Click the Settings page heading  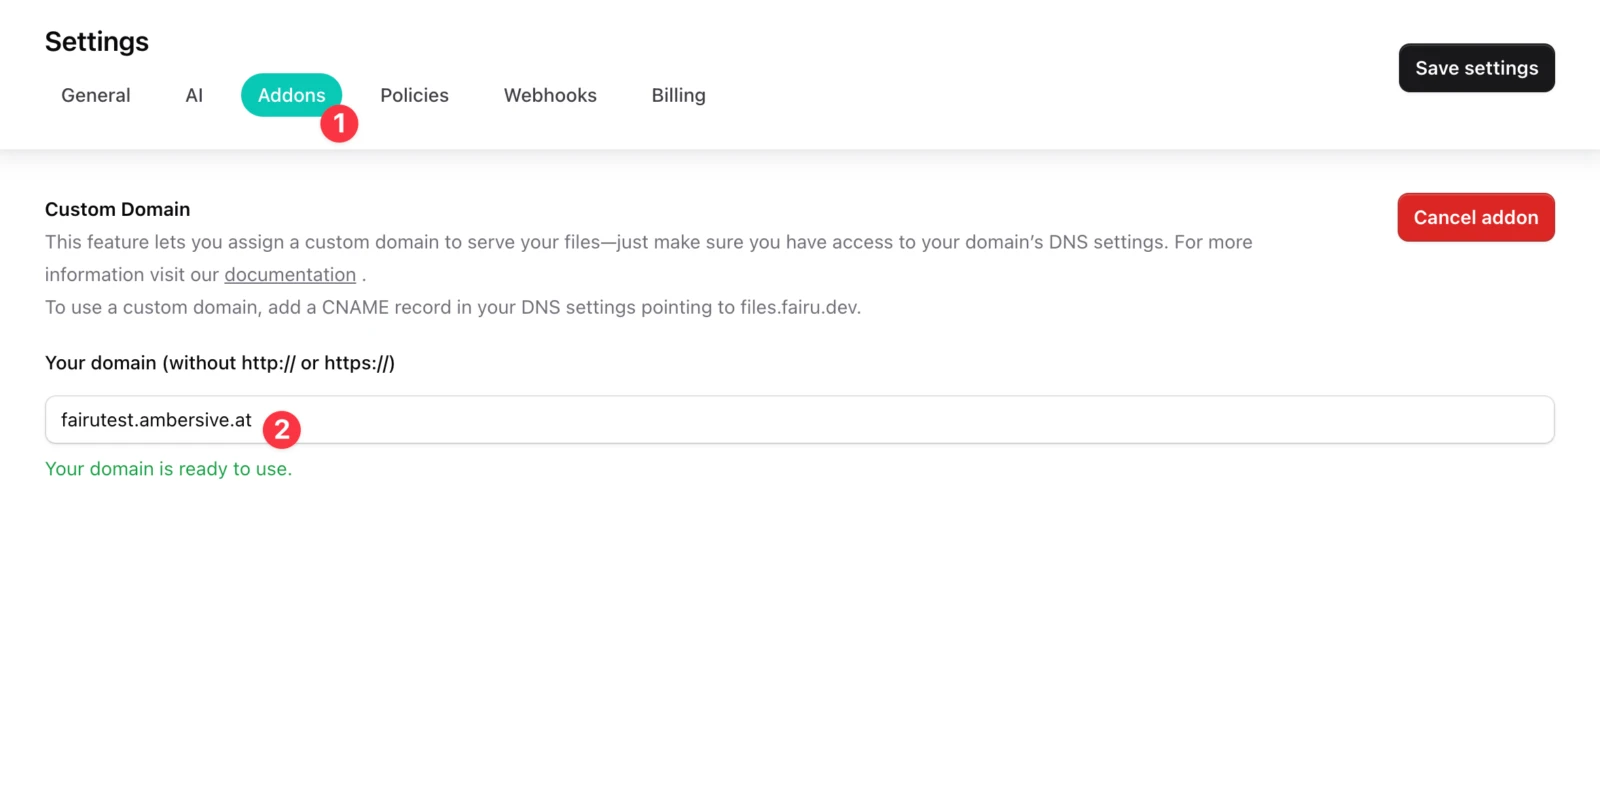(x=97, y=42)
